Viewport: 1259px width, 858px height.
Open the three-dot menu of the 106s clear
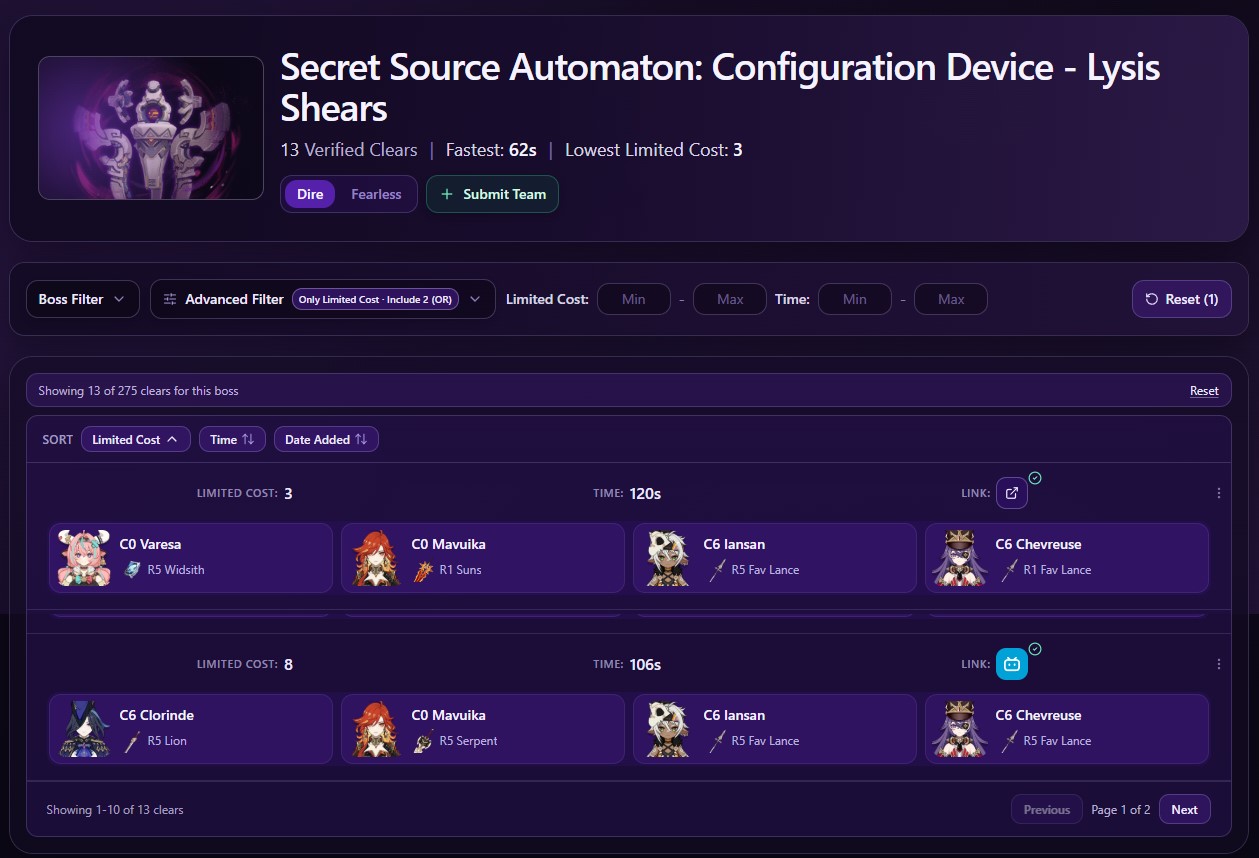point(1218,664)
